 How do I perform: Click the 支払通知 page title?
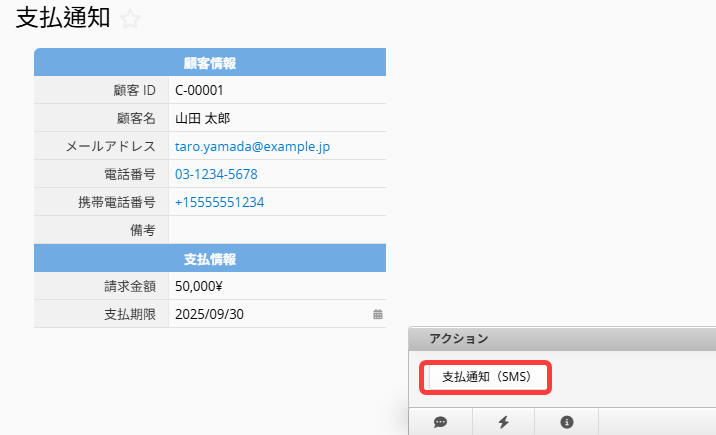click(x=62, y=20)
